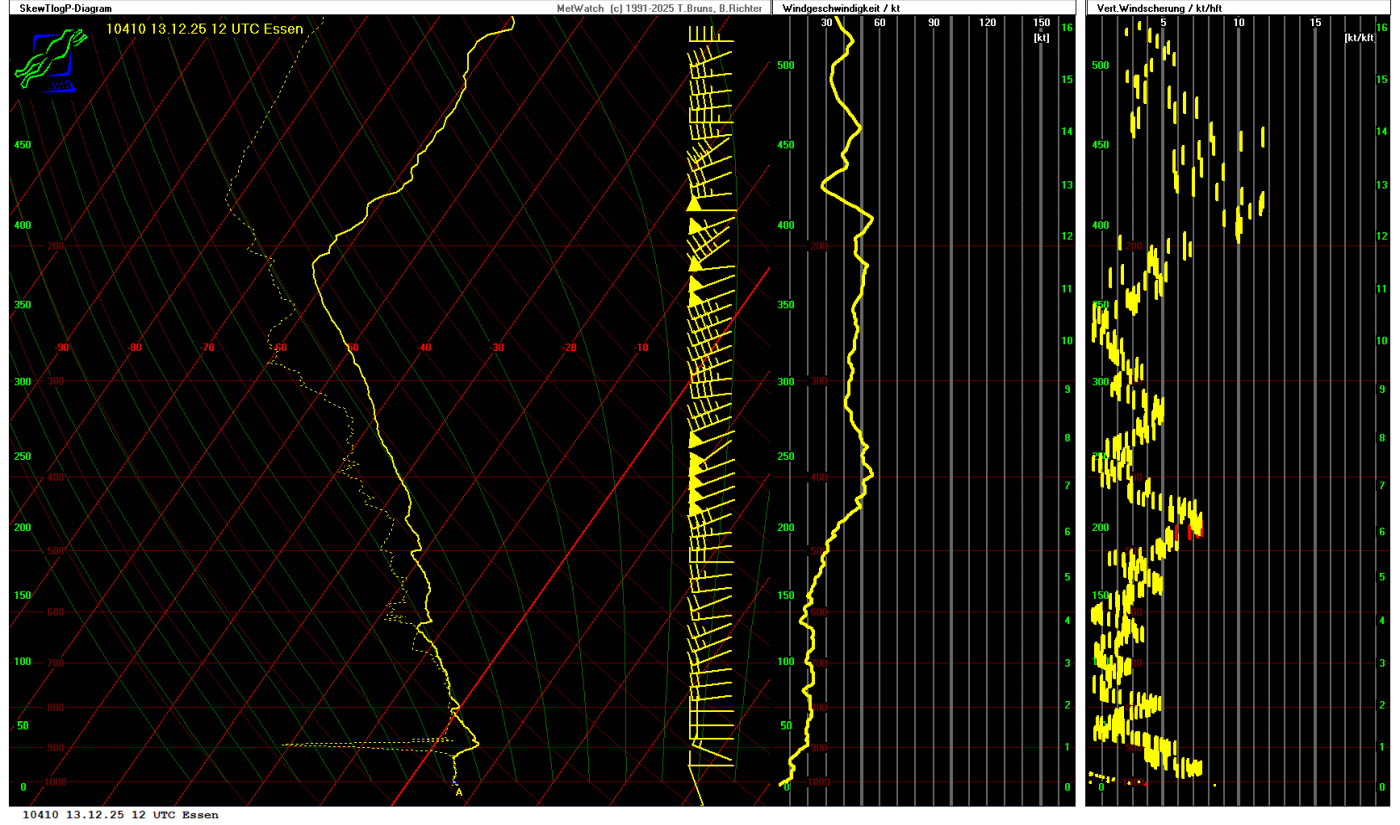
Task: Click the red -90 temperature label
Action: [62, 348]
